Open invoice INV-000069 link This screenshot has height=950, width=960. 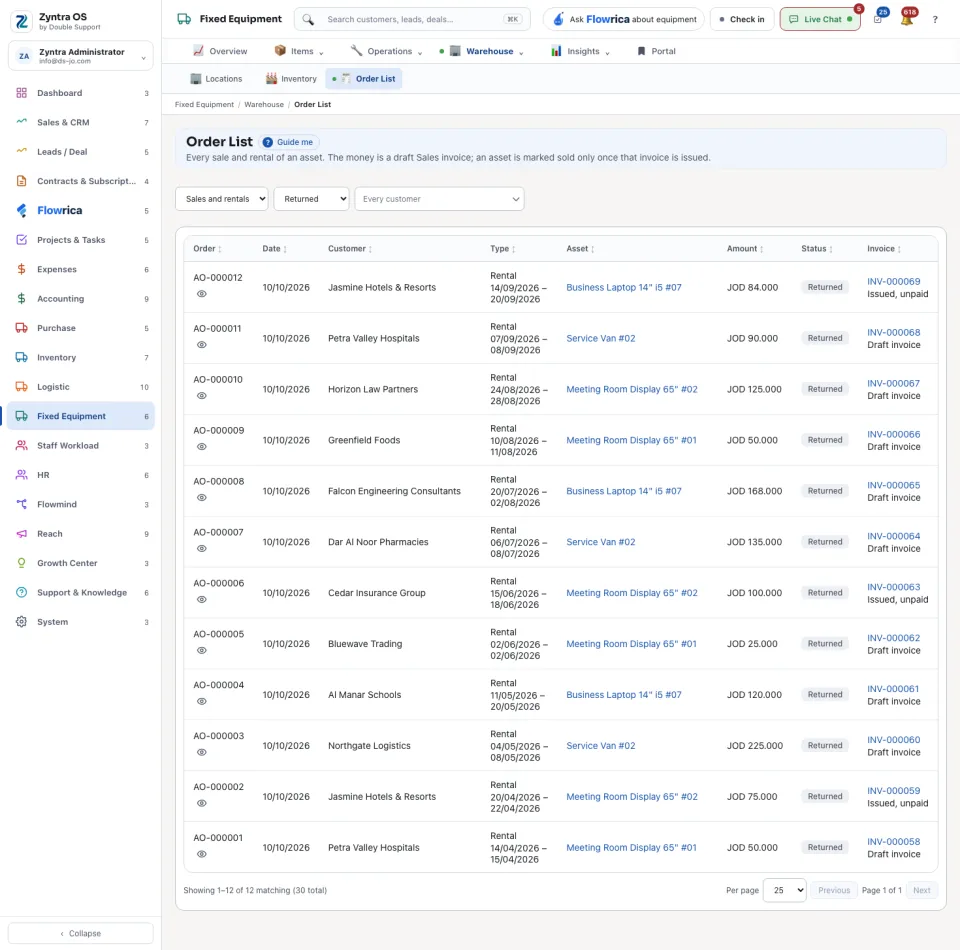[x=893, y=282]
